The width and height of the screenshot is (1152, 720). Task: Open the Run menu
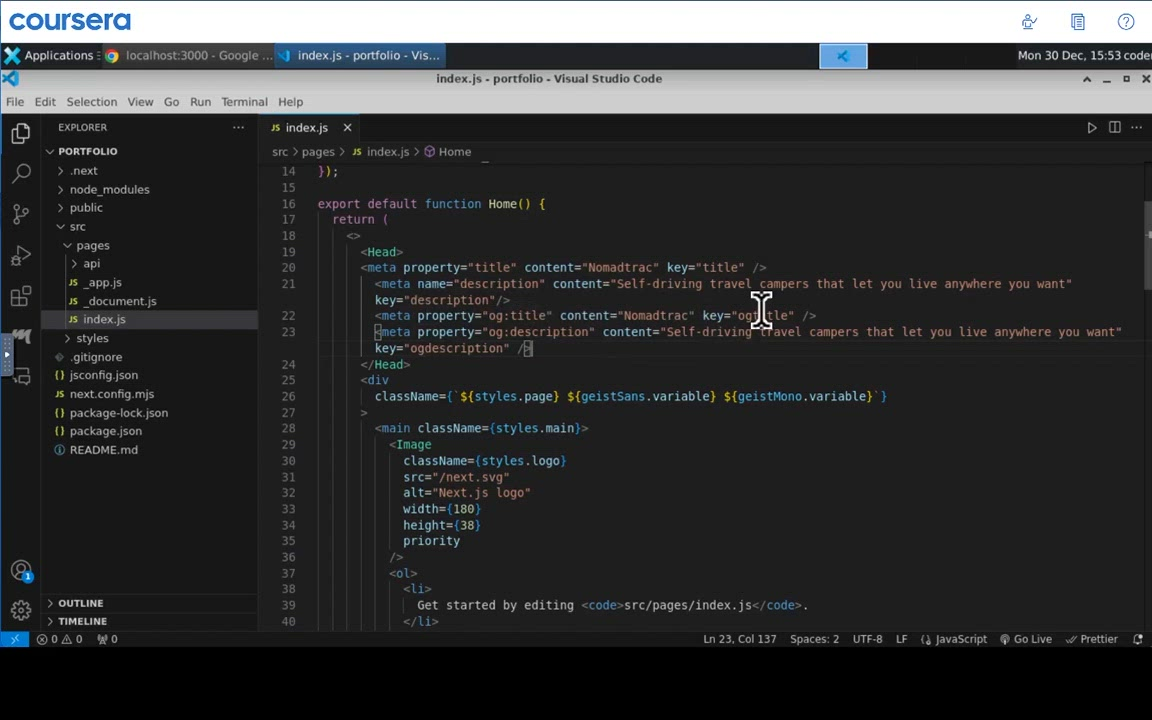tap(200, 101)
